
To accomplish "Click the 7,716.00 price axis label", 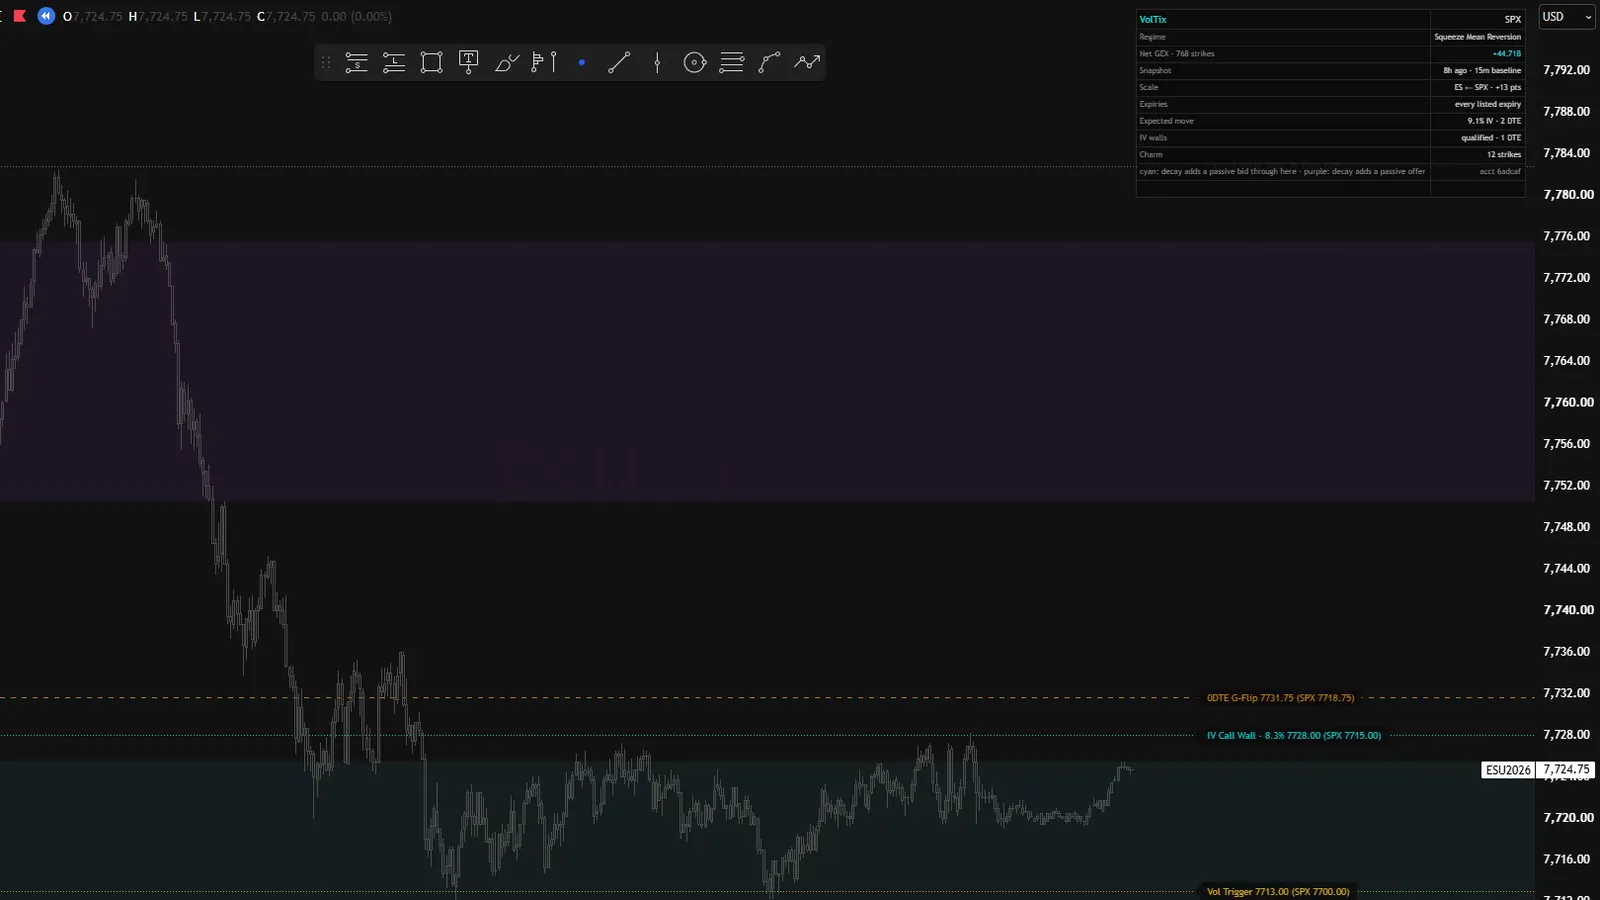I will (1566, 859).
